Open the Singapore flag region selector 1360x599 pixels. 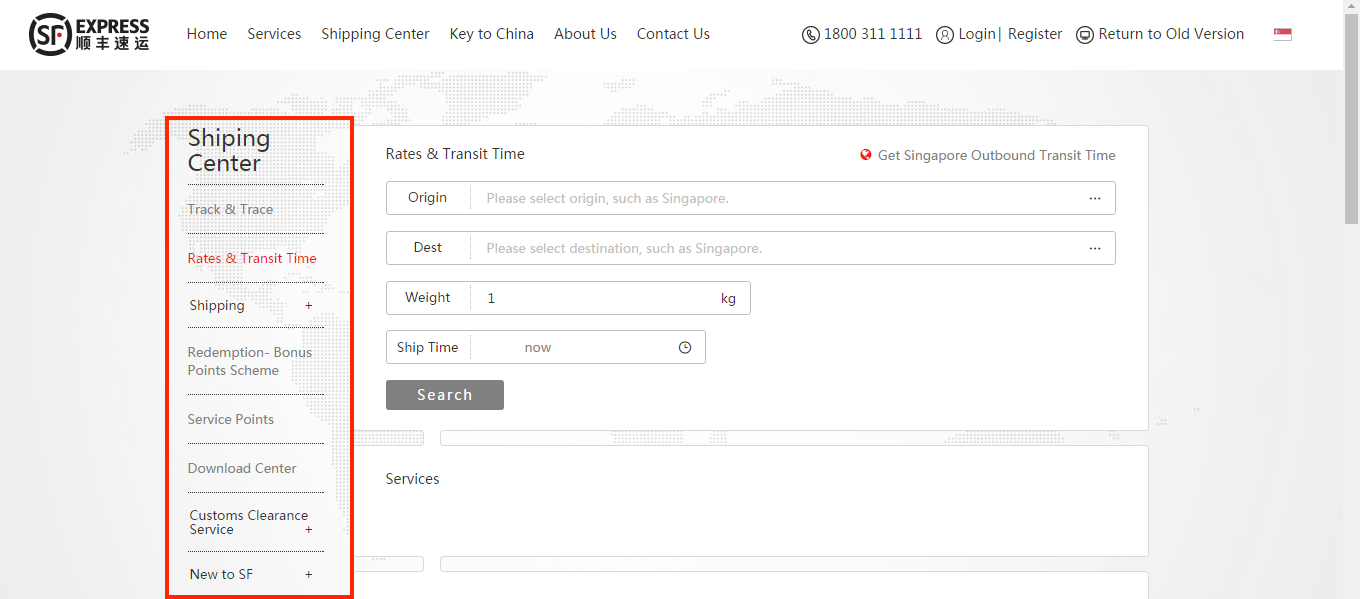tap(1282, 34)
